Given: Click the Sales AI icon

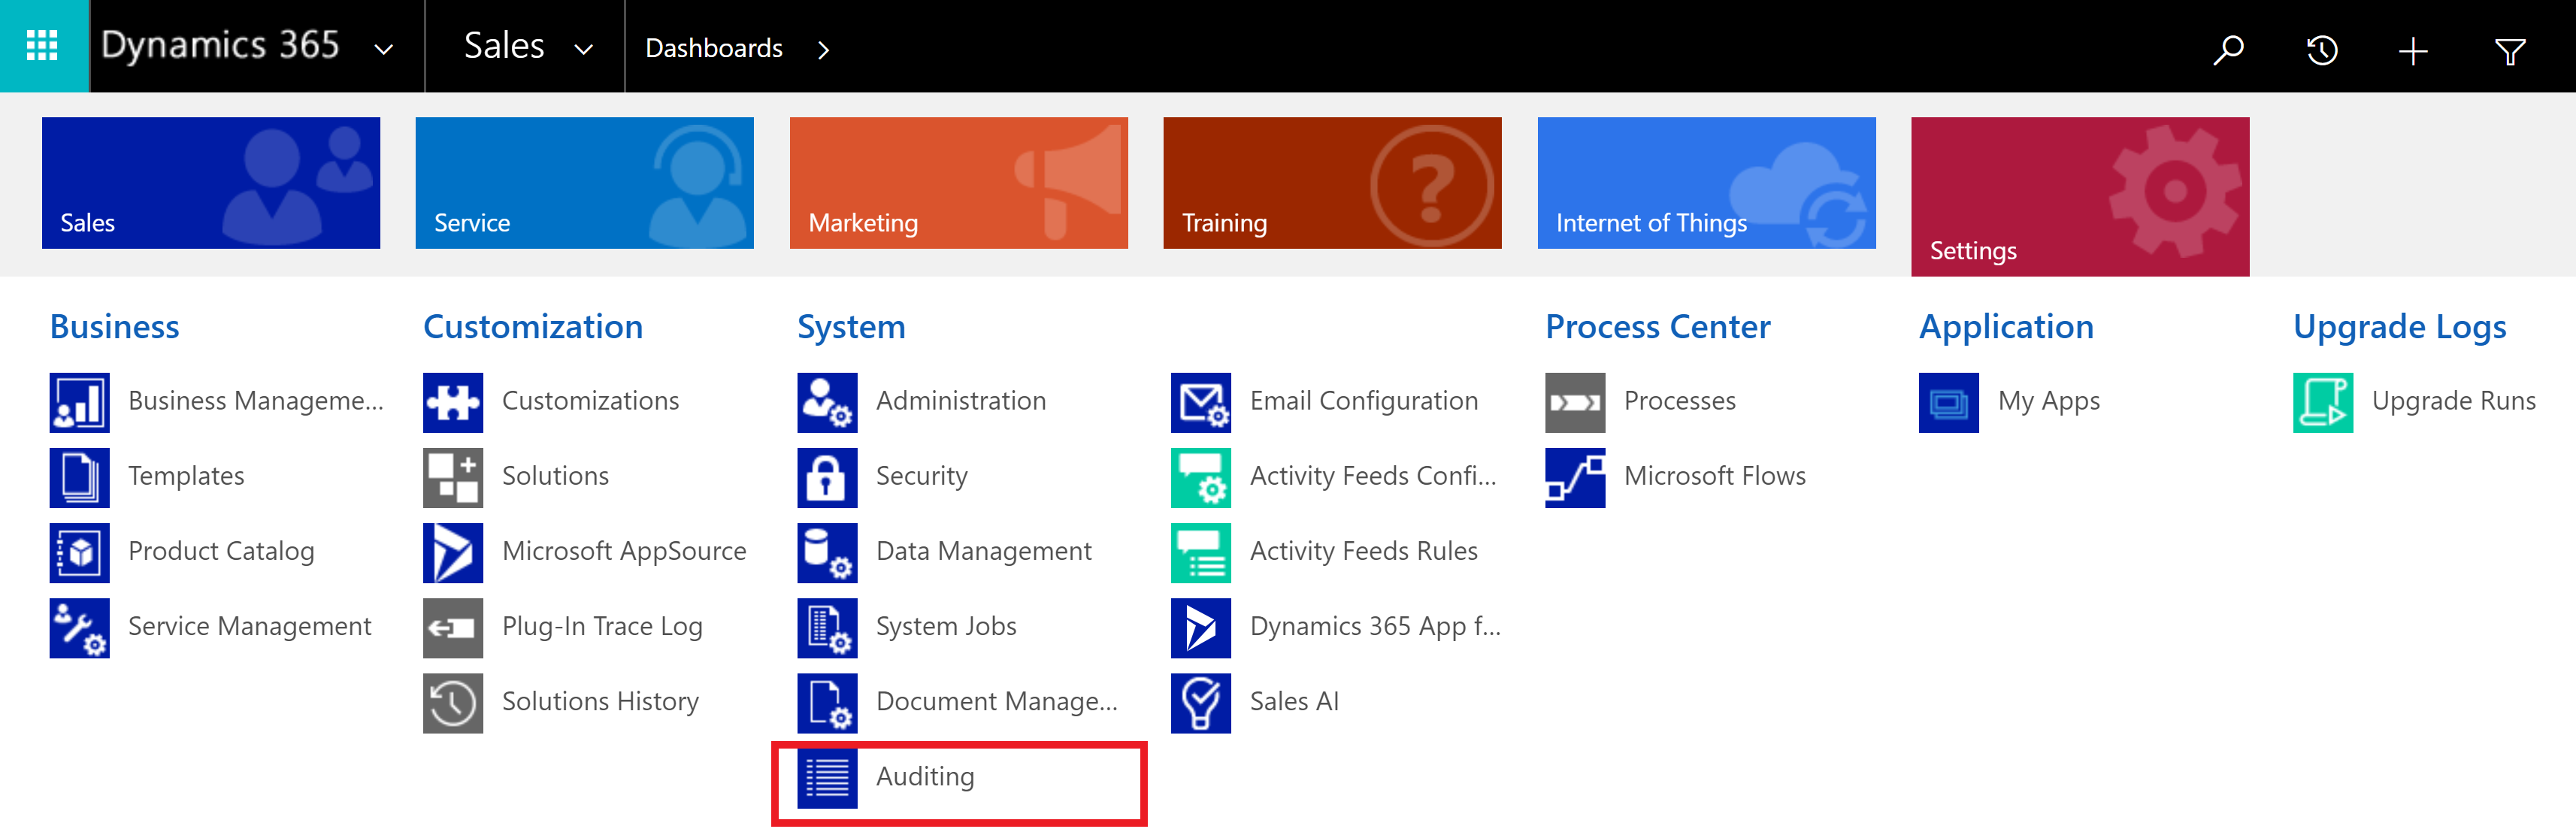Looking at the screenshot, I should click(x=1201, y=702).
